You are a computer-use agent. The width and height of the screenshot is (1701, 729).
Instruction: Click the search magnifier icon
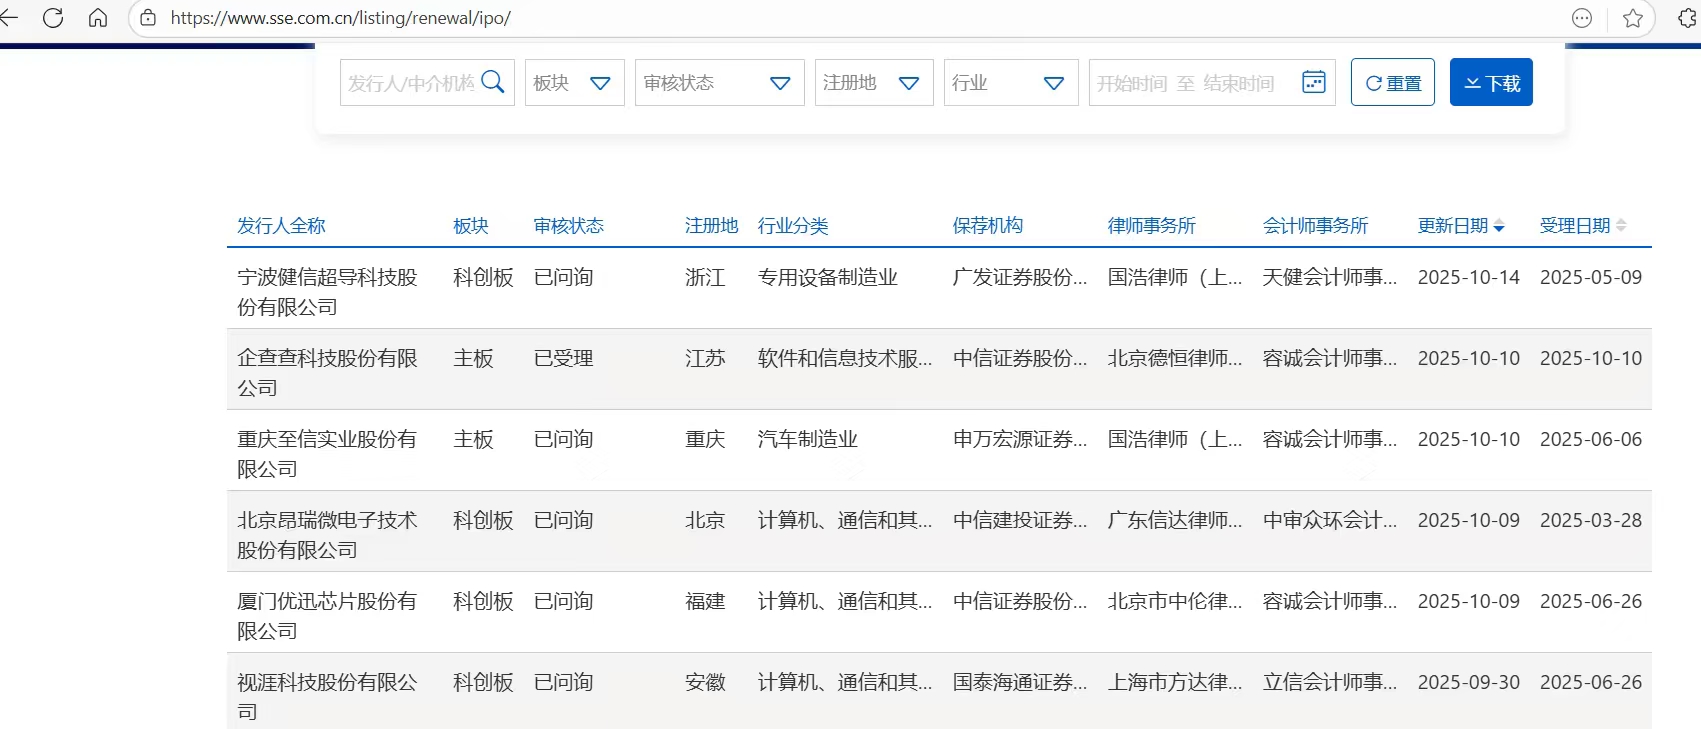[493, 82]
